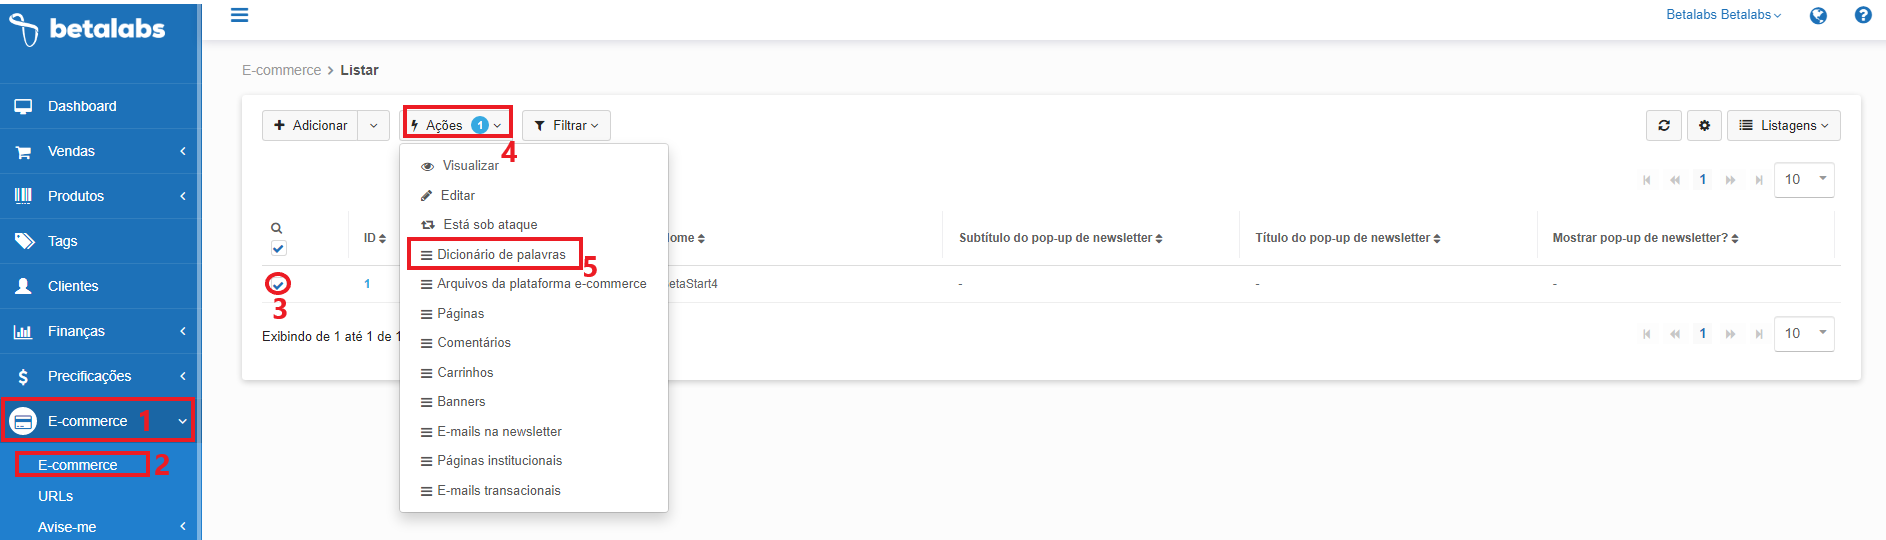Image resolution: width=1886 pixels, height=540 pixels.
Task: Sort by Título do pop-up de newsletter column
Action: [x=1347, y=238]
